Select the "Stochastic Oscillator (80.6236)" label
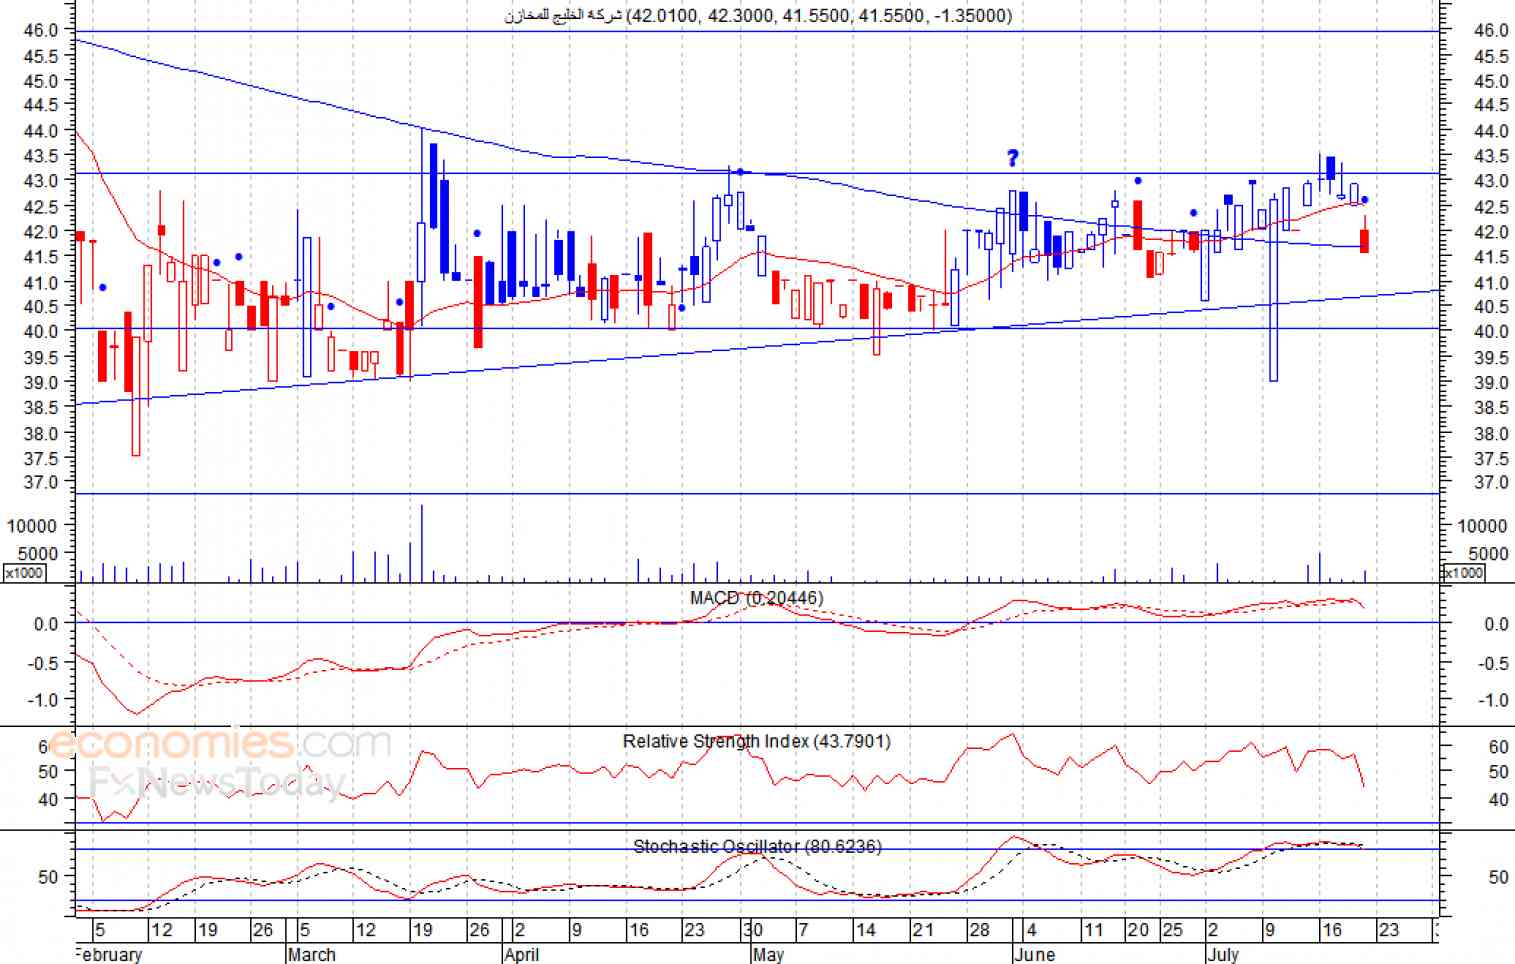This screenshot has width=1515, height=964. point(757,846)
